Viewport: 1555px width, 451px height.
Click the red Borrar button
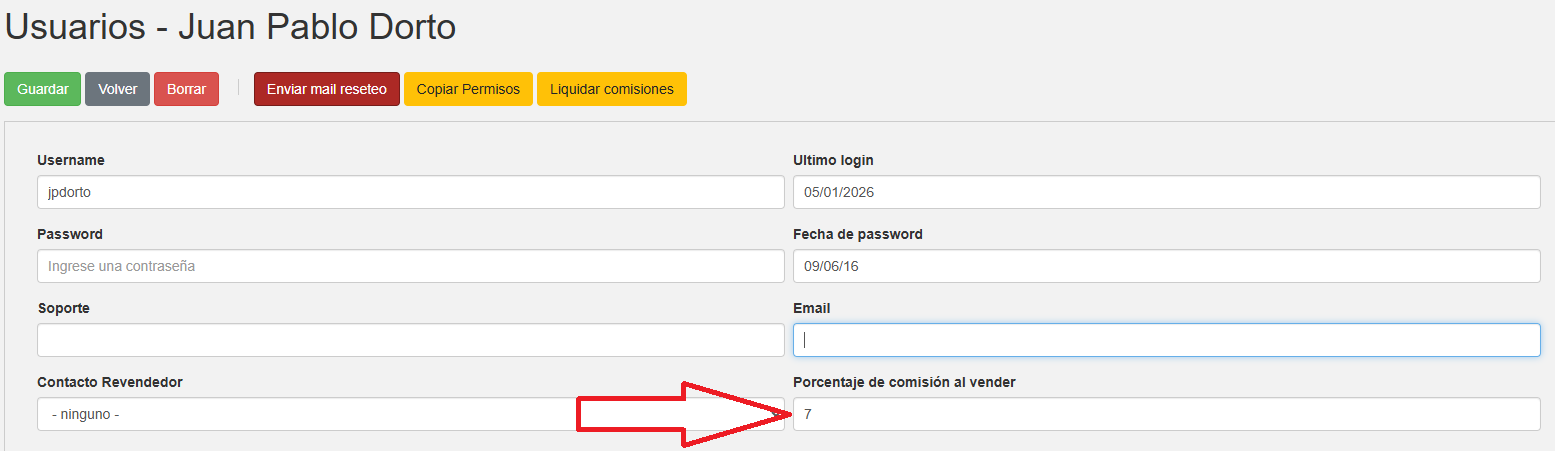pyautogui.click(x=186, y=89)
